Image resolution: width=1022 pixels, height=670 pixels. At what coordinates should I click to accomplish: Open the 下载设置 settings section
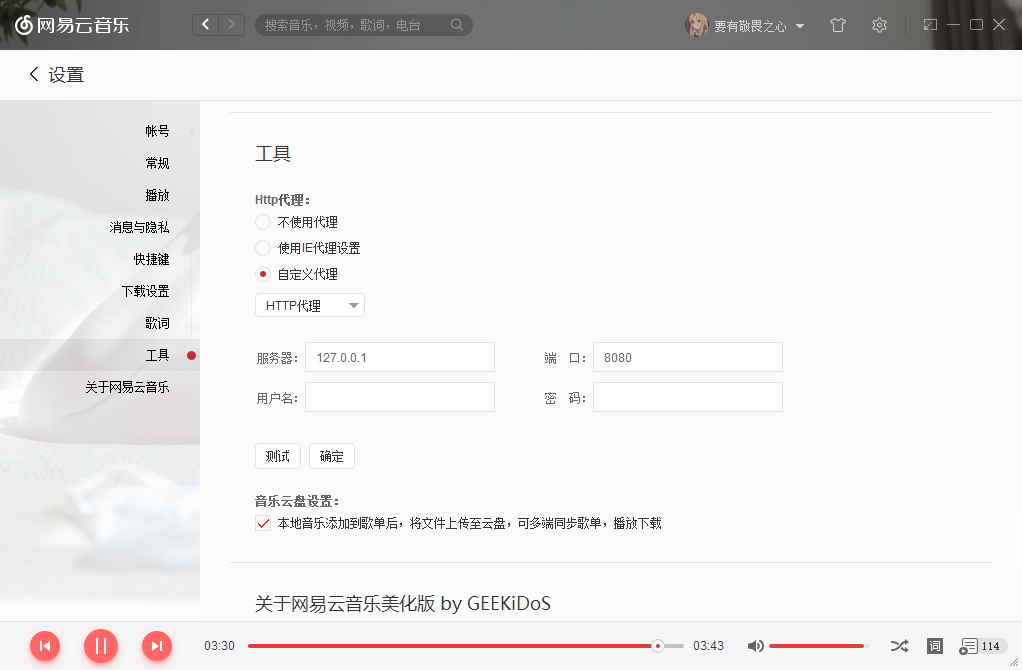(x=146, y=291)
